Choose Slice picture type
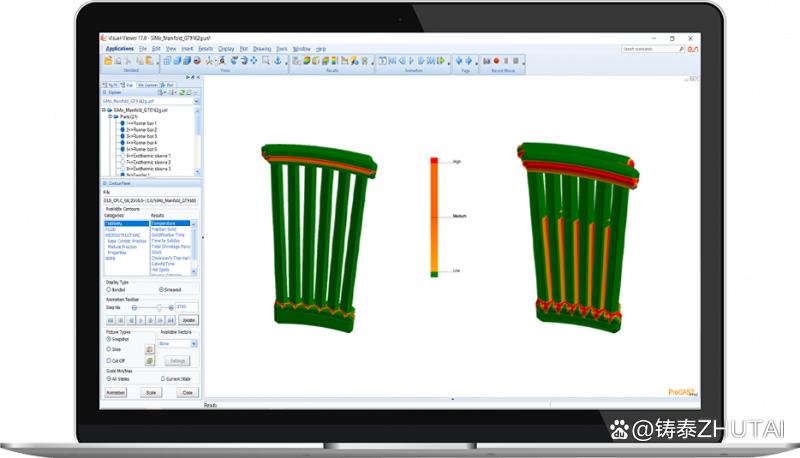 [x=109, y=349]
